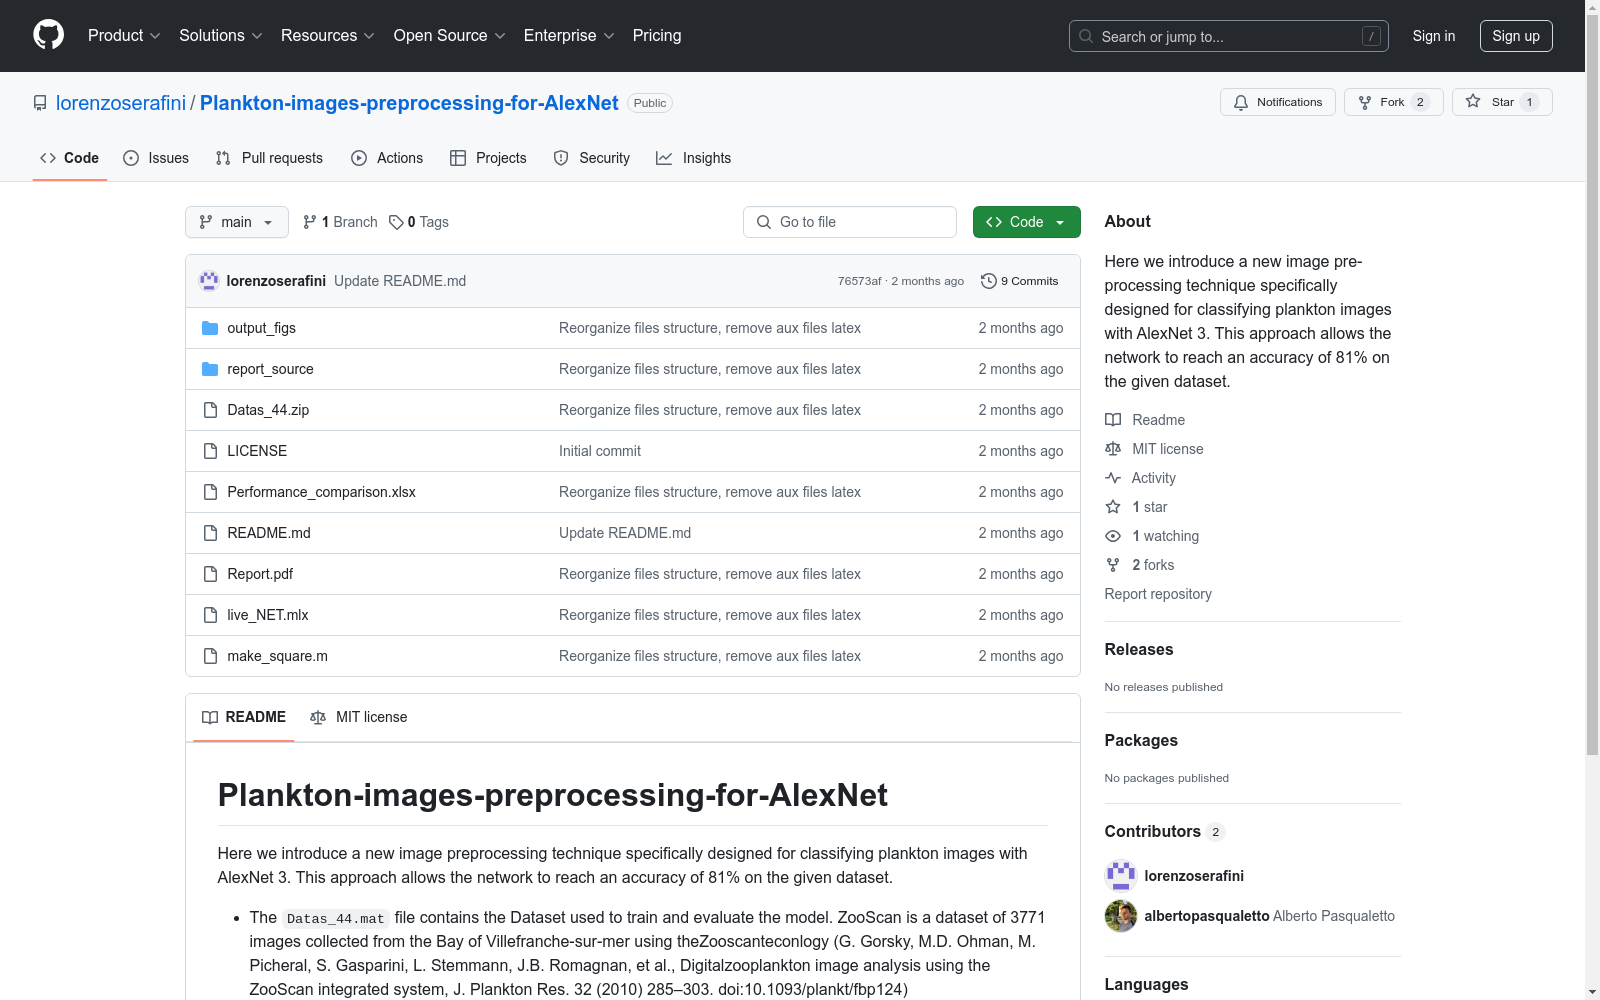
Task: Click the repository book icon beside lorenzoserafini
Action: coord(40,103)
